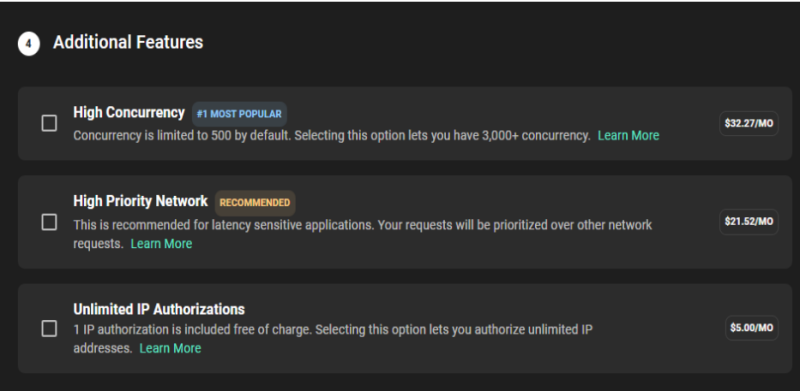
Task: Click the Additional Features heading
Action: (128, 42)
